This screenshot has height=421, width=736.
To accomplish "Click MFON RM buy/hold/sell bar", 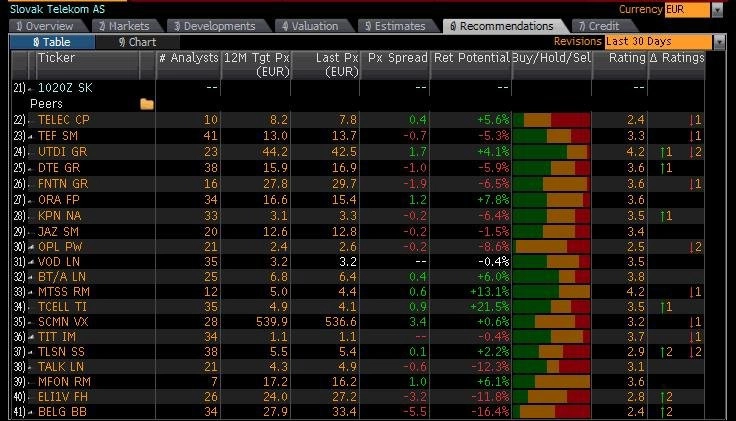I will [552, 382].
